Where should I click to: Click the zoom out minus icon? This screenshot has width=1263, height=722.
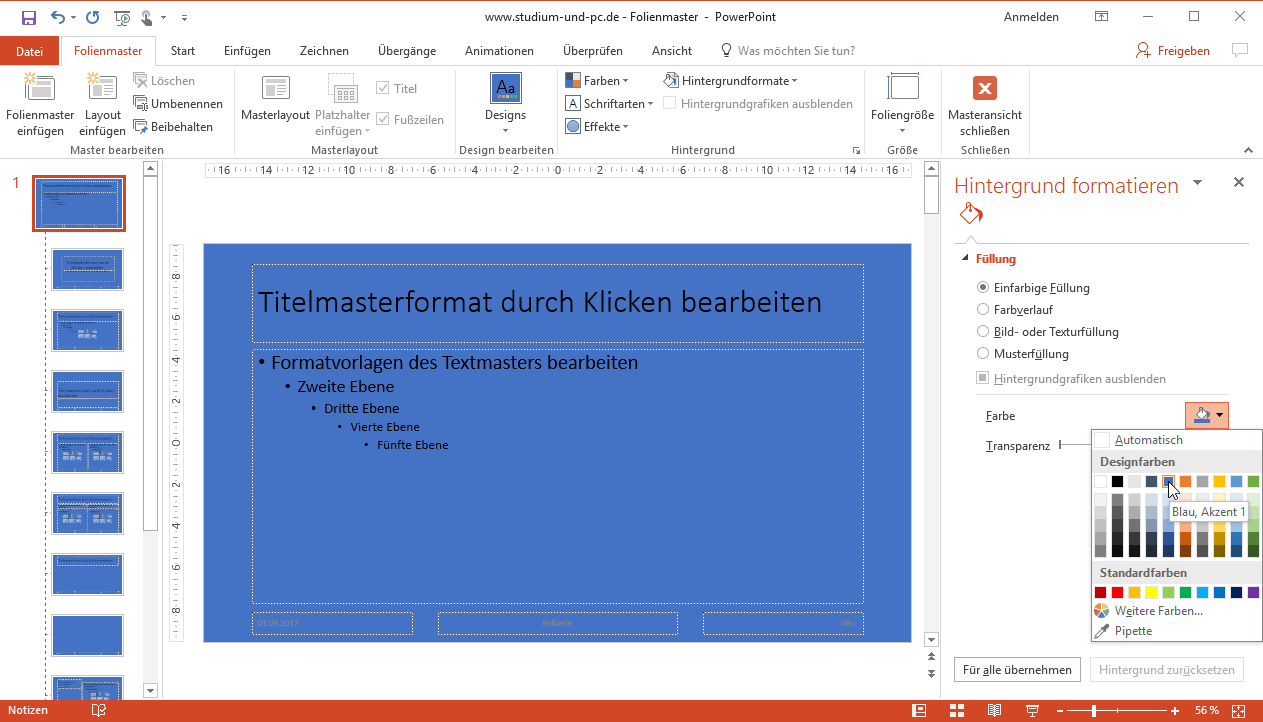coord(1058,710)
